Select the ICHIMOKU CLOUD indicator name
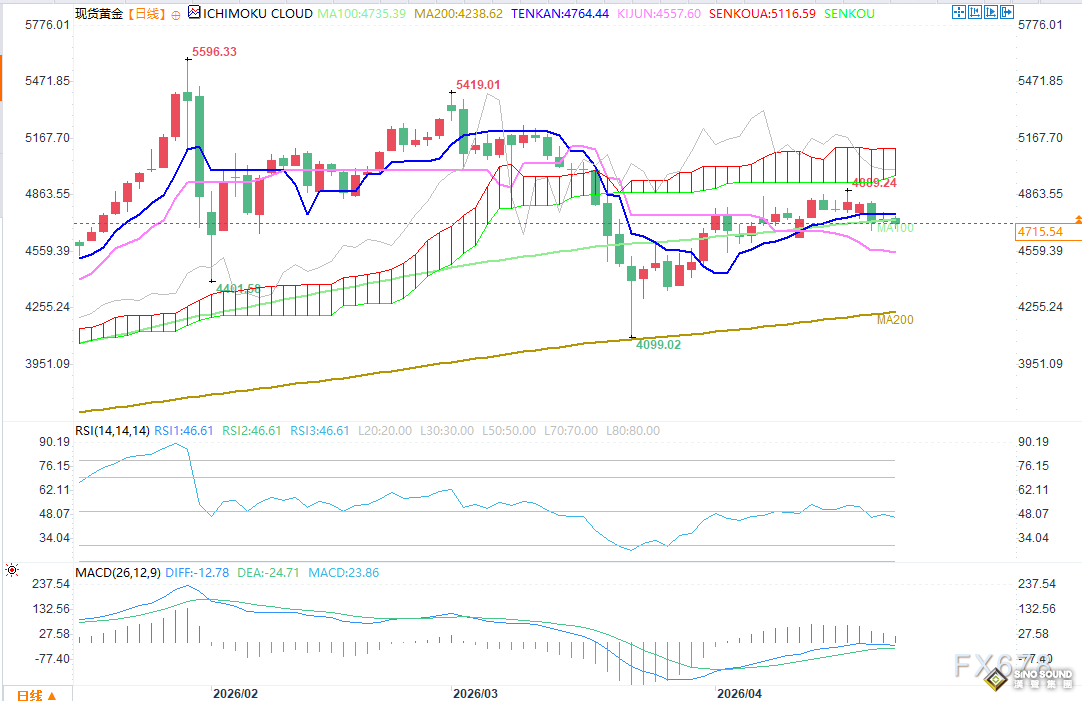Screen dimensions: 1082x701 coord(257,14)
